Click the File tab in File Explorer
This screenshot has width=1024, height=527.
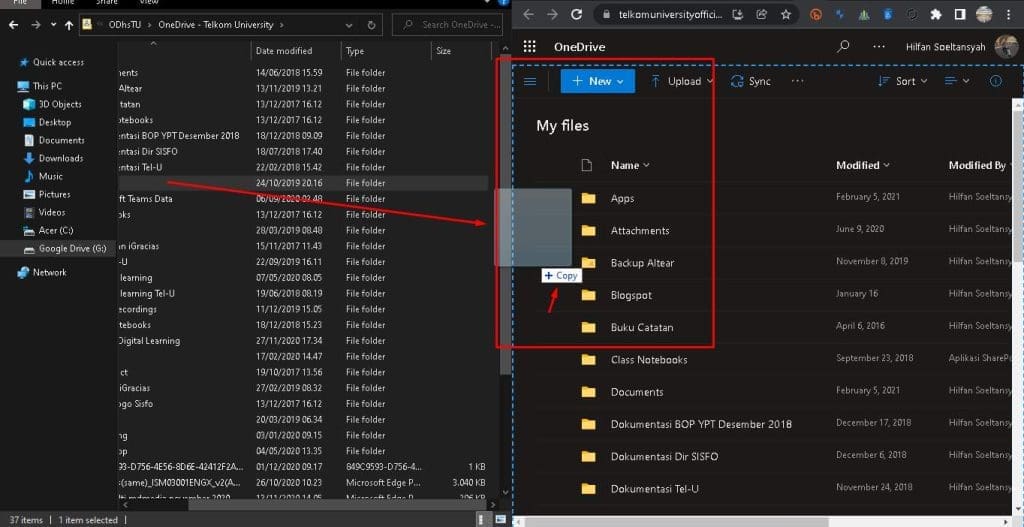21,3
